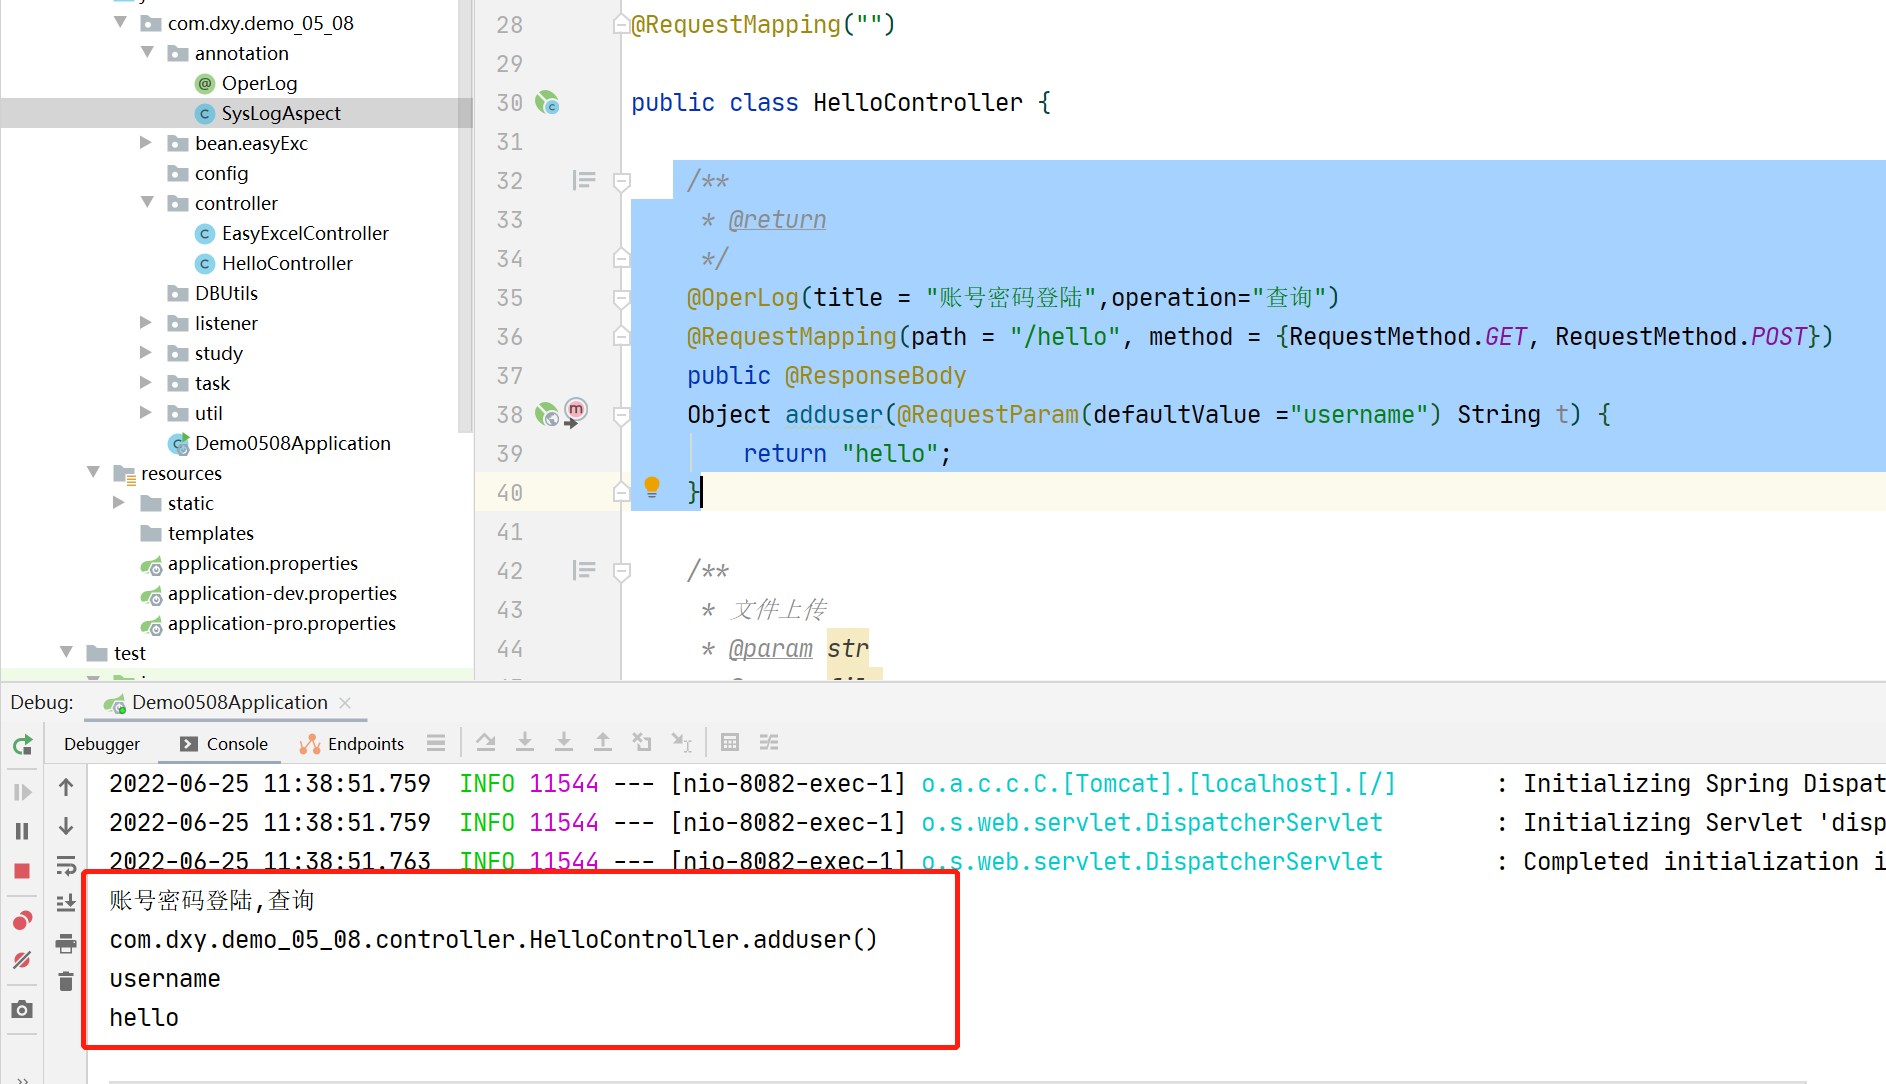Expand the task package

coord(146,382)
